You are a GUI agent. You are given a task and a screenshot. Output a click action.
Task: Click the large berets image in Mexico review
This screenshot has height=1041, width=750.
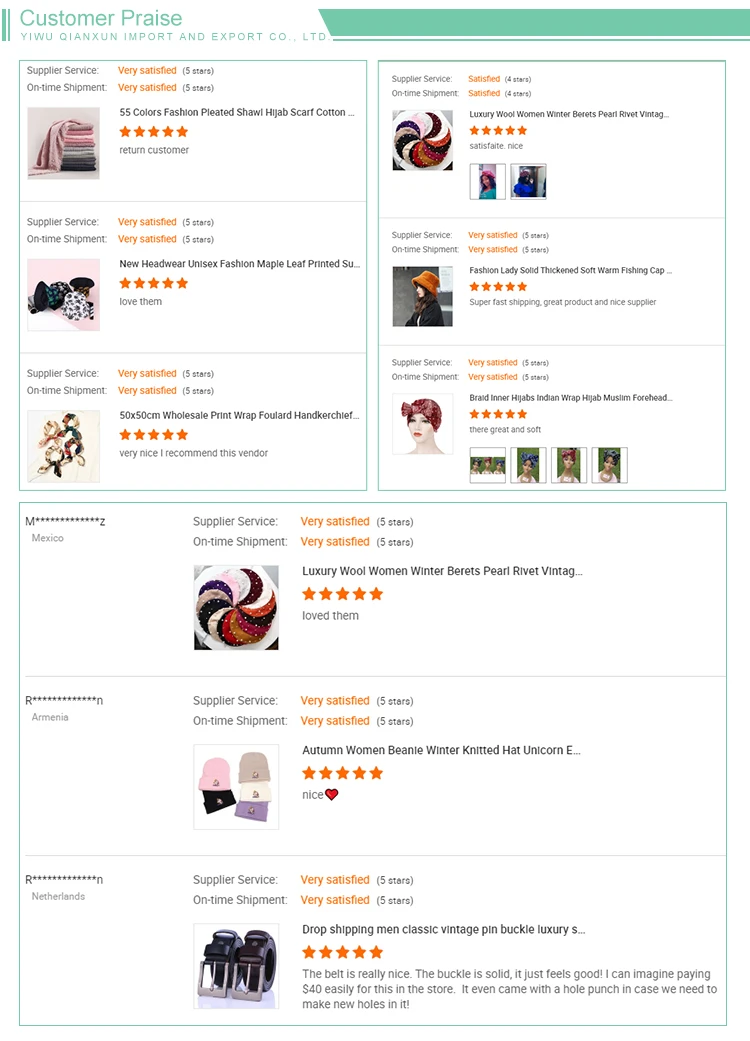tap(236, 607)
